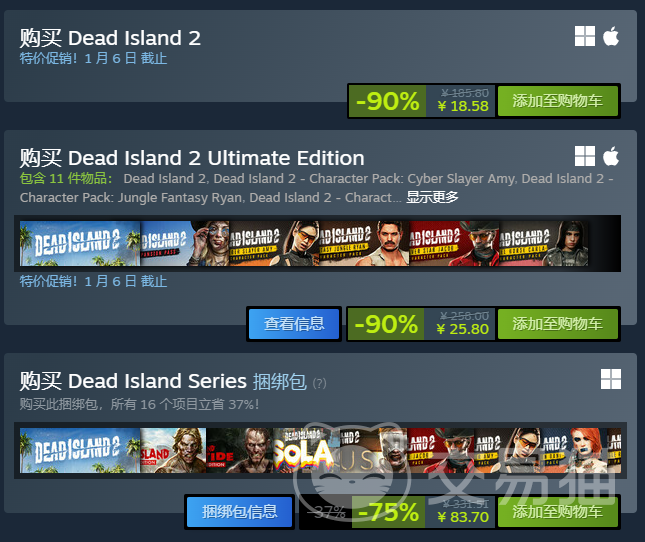This screenshot has width=645, height=542.
Task: Click Cyber Slayer Amy character pack thumbnail
Action: pos(274,243)
